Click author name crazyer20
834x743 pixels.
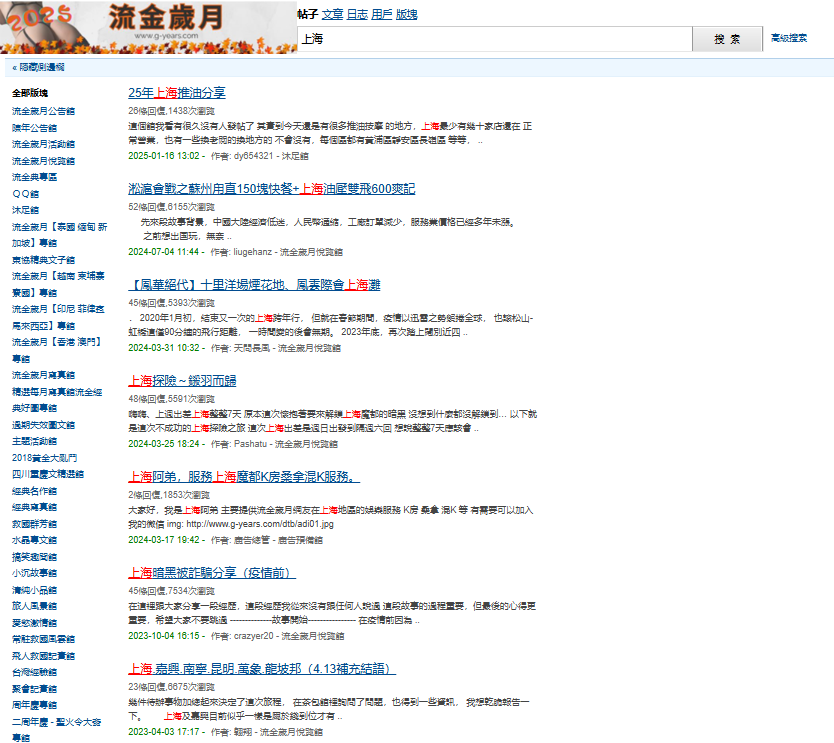253,636
